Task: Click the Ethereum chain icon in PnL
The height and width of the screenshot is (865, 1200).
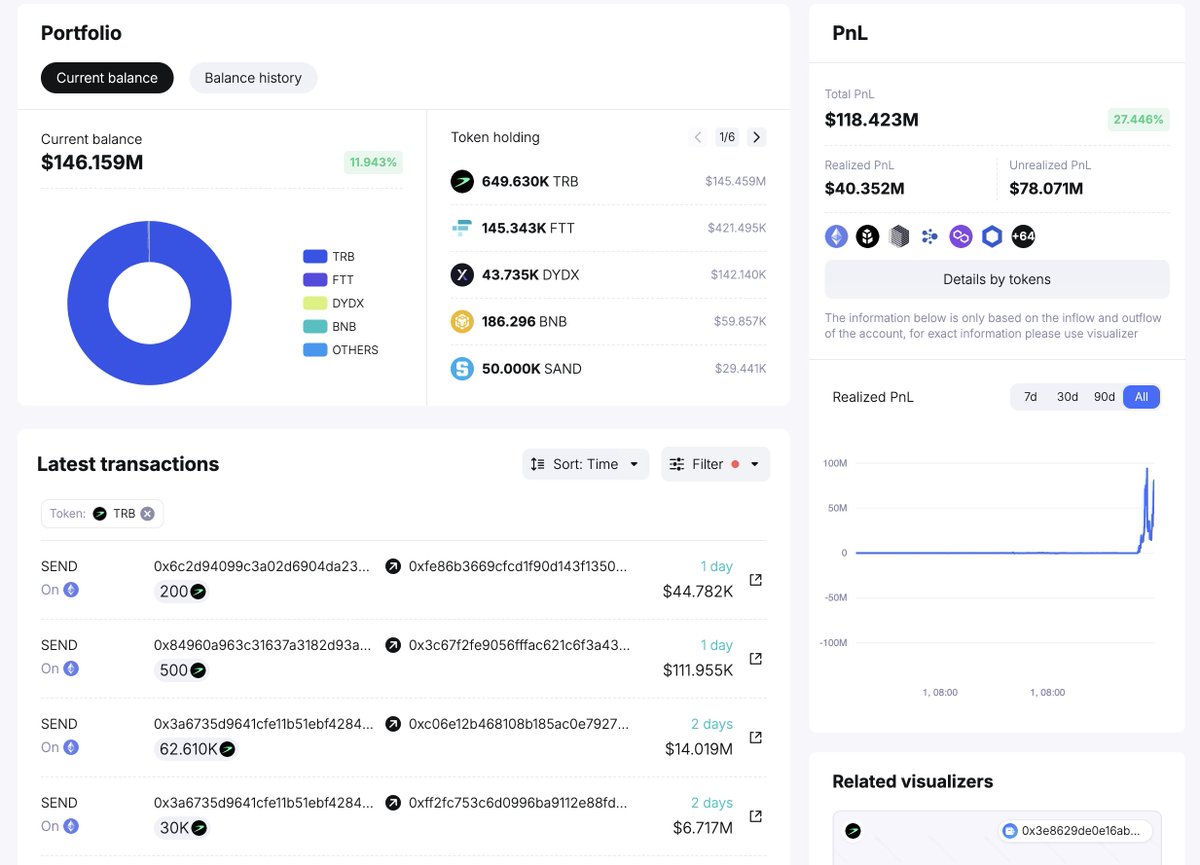Action: click(x=836, y=236)
